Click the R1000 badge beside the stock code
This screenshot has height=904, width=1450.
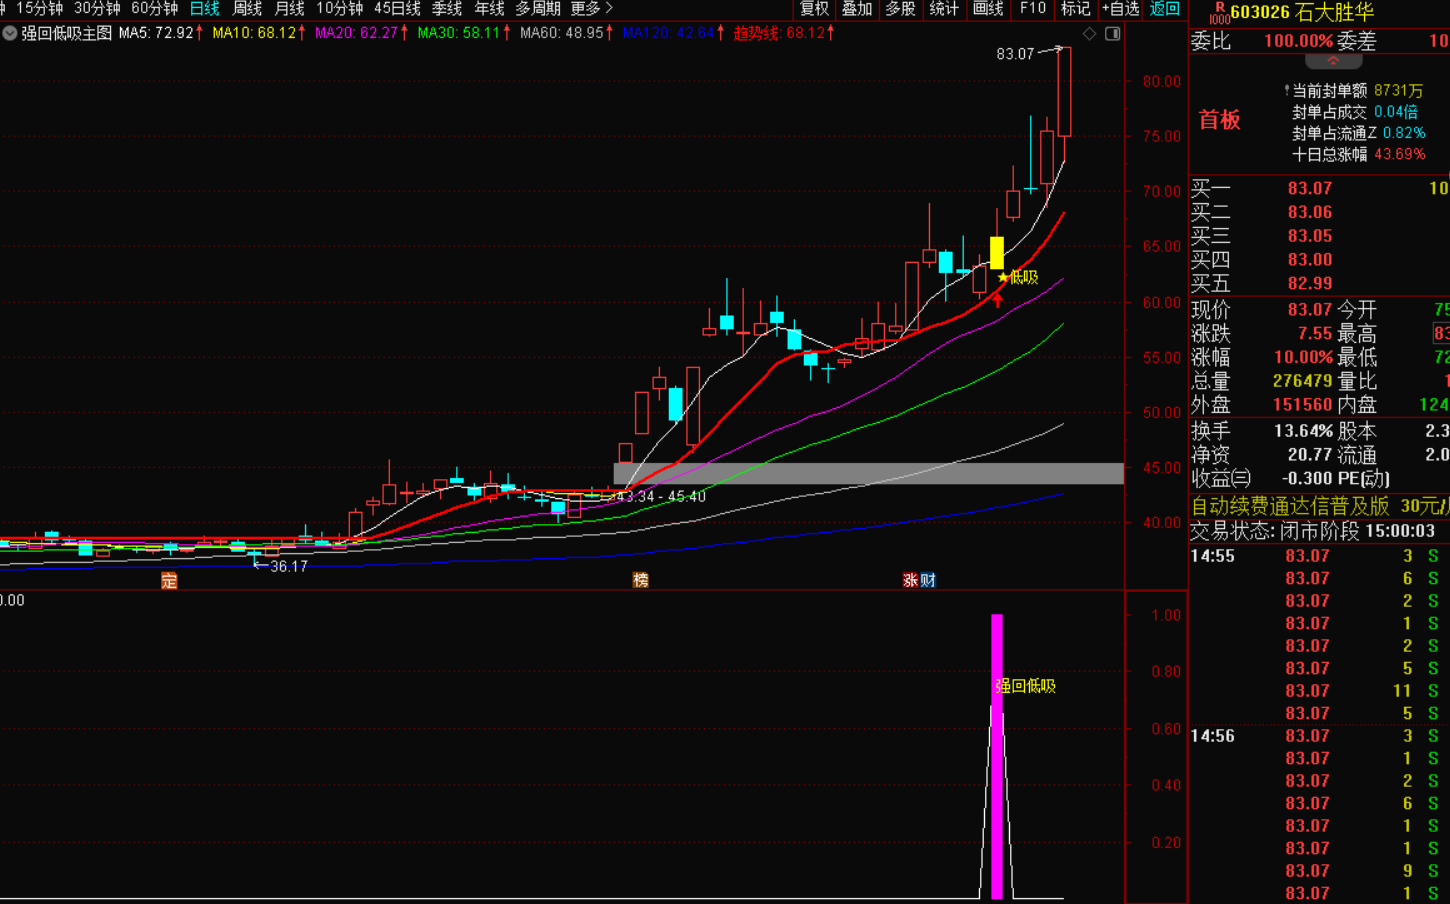pos(1219,13)
